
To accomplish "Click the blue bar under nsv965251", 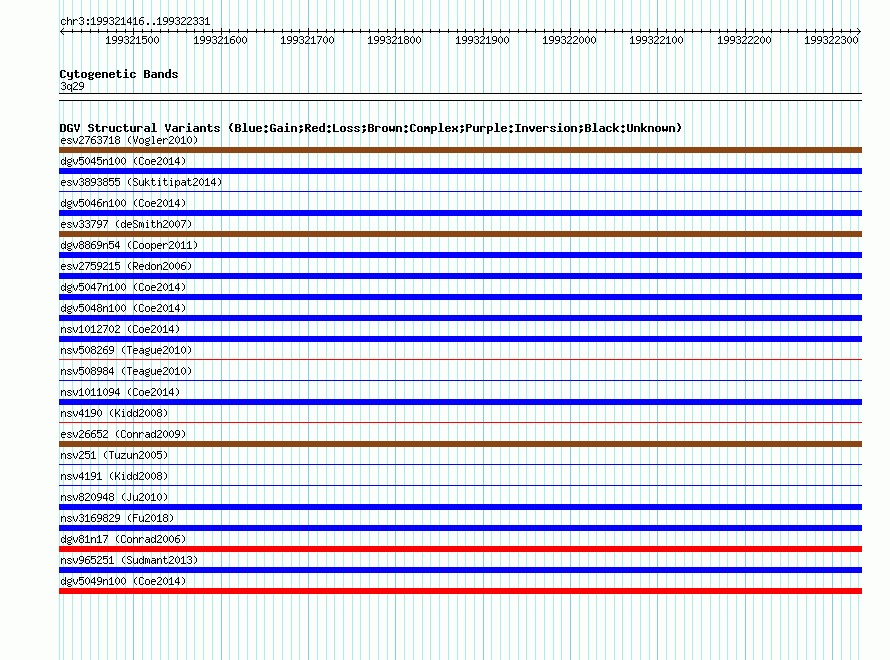I will (x=460, y=570).
